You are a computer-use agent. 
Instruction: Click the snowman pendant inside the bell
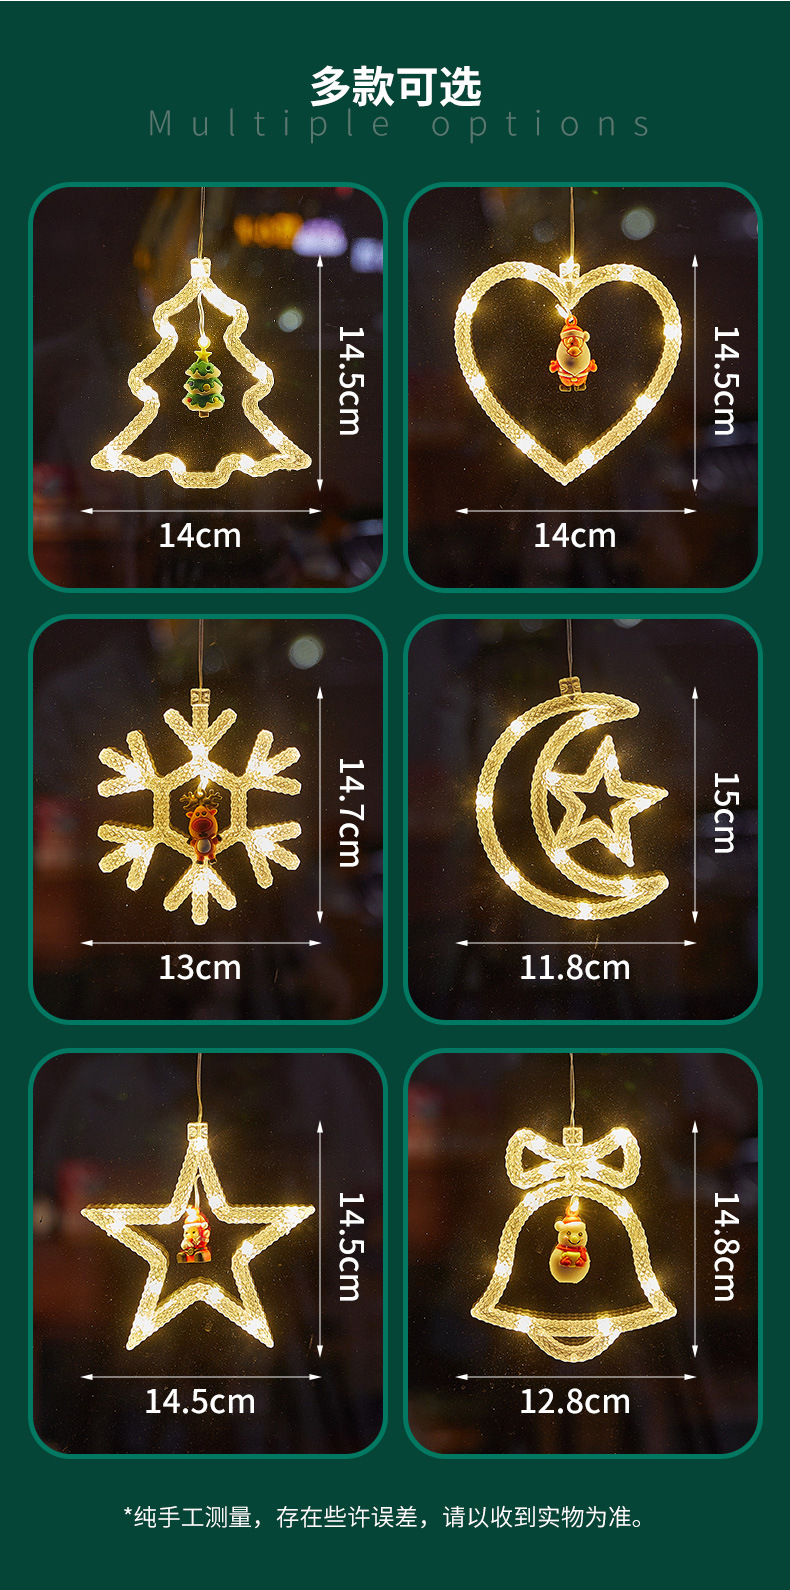click(571, 1249)
